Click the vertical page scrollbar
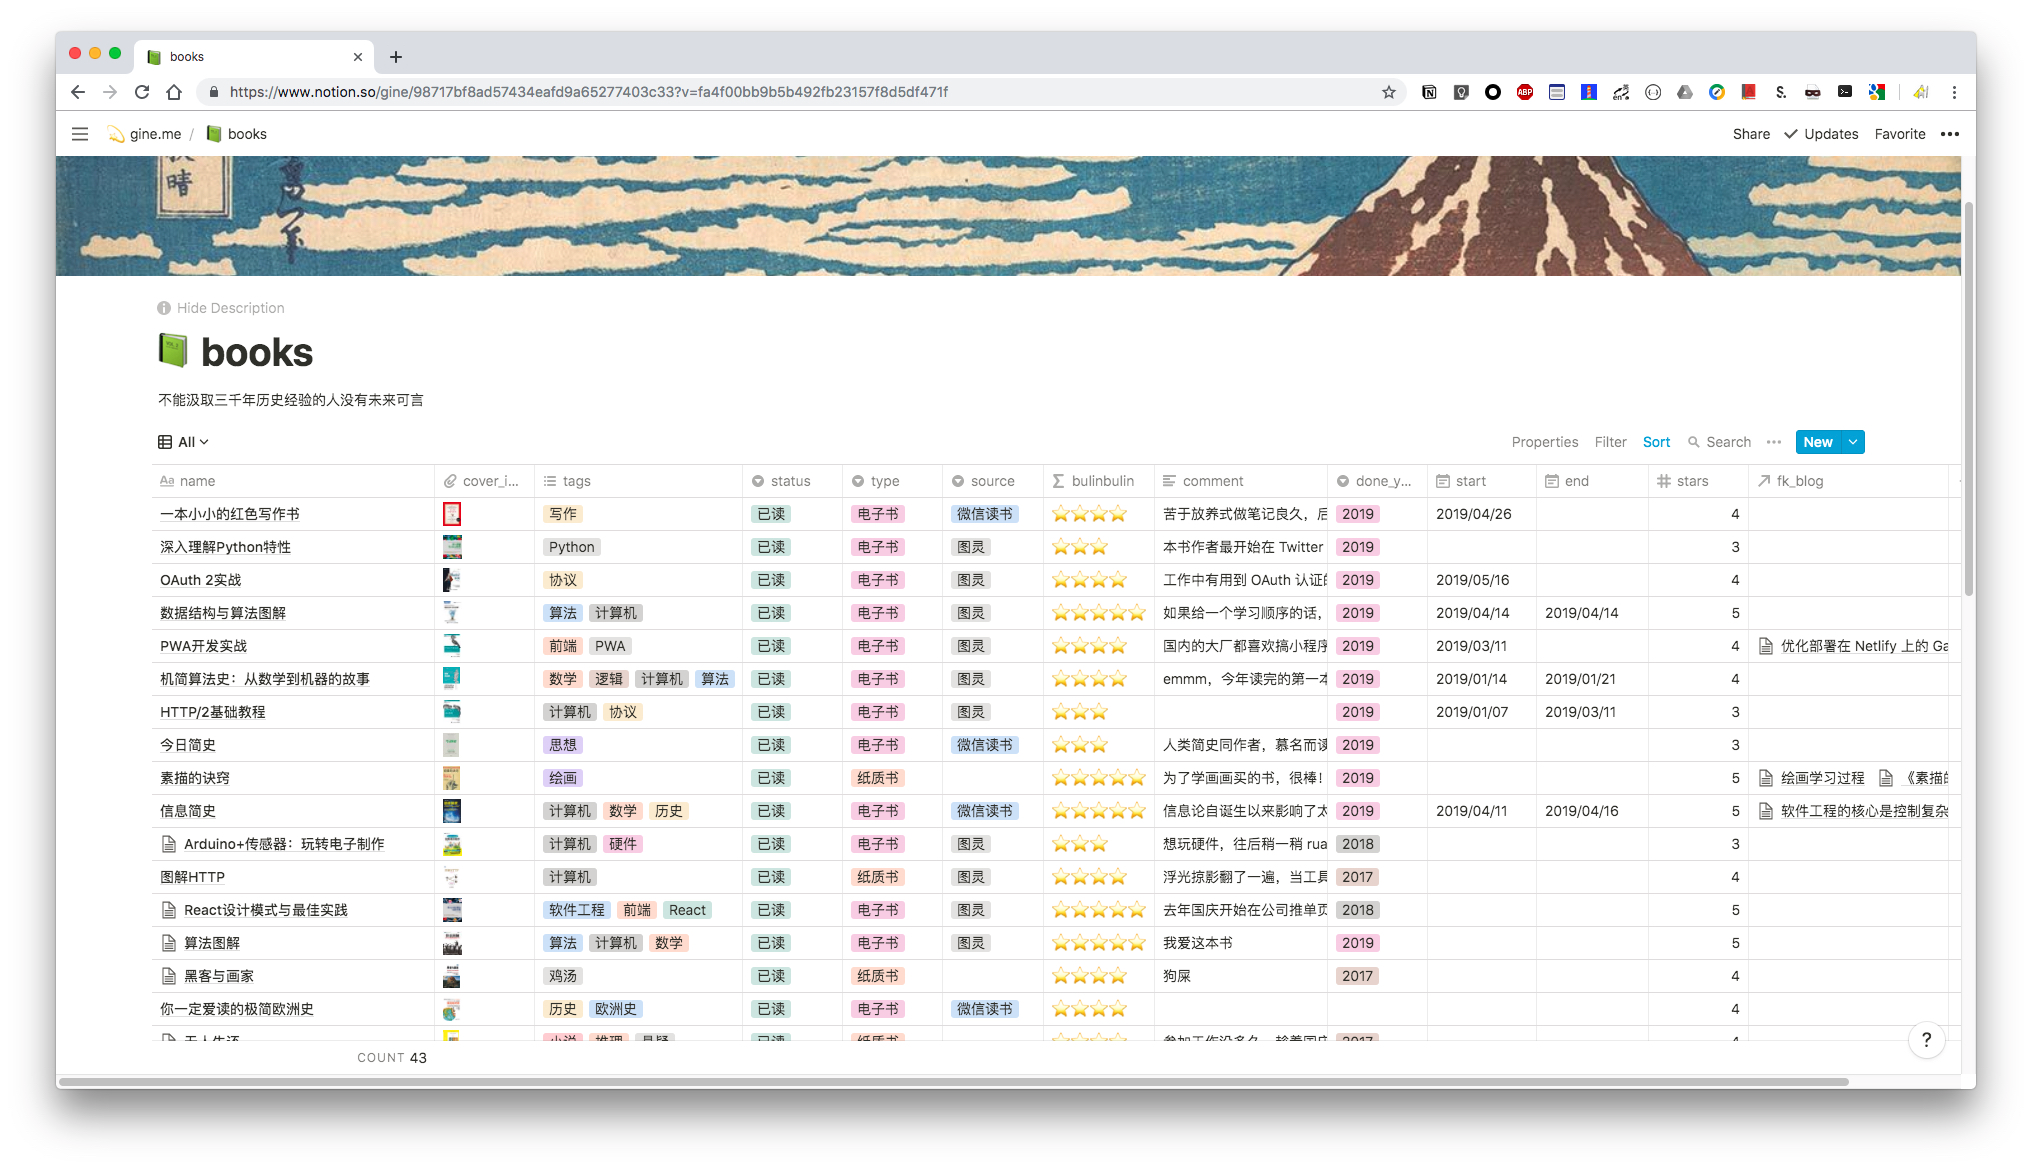This screenshot has width=2032, height=1169. pos(1968,398)
